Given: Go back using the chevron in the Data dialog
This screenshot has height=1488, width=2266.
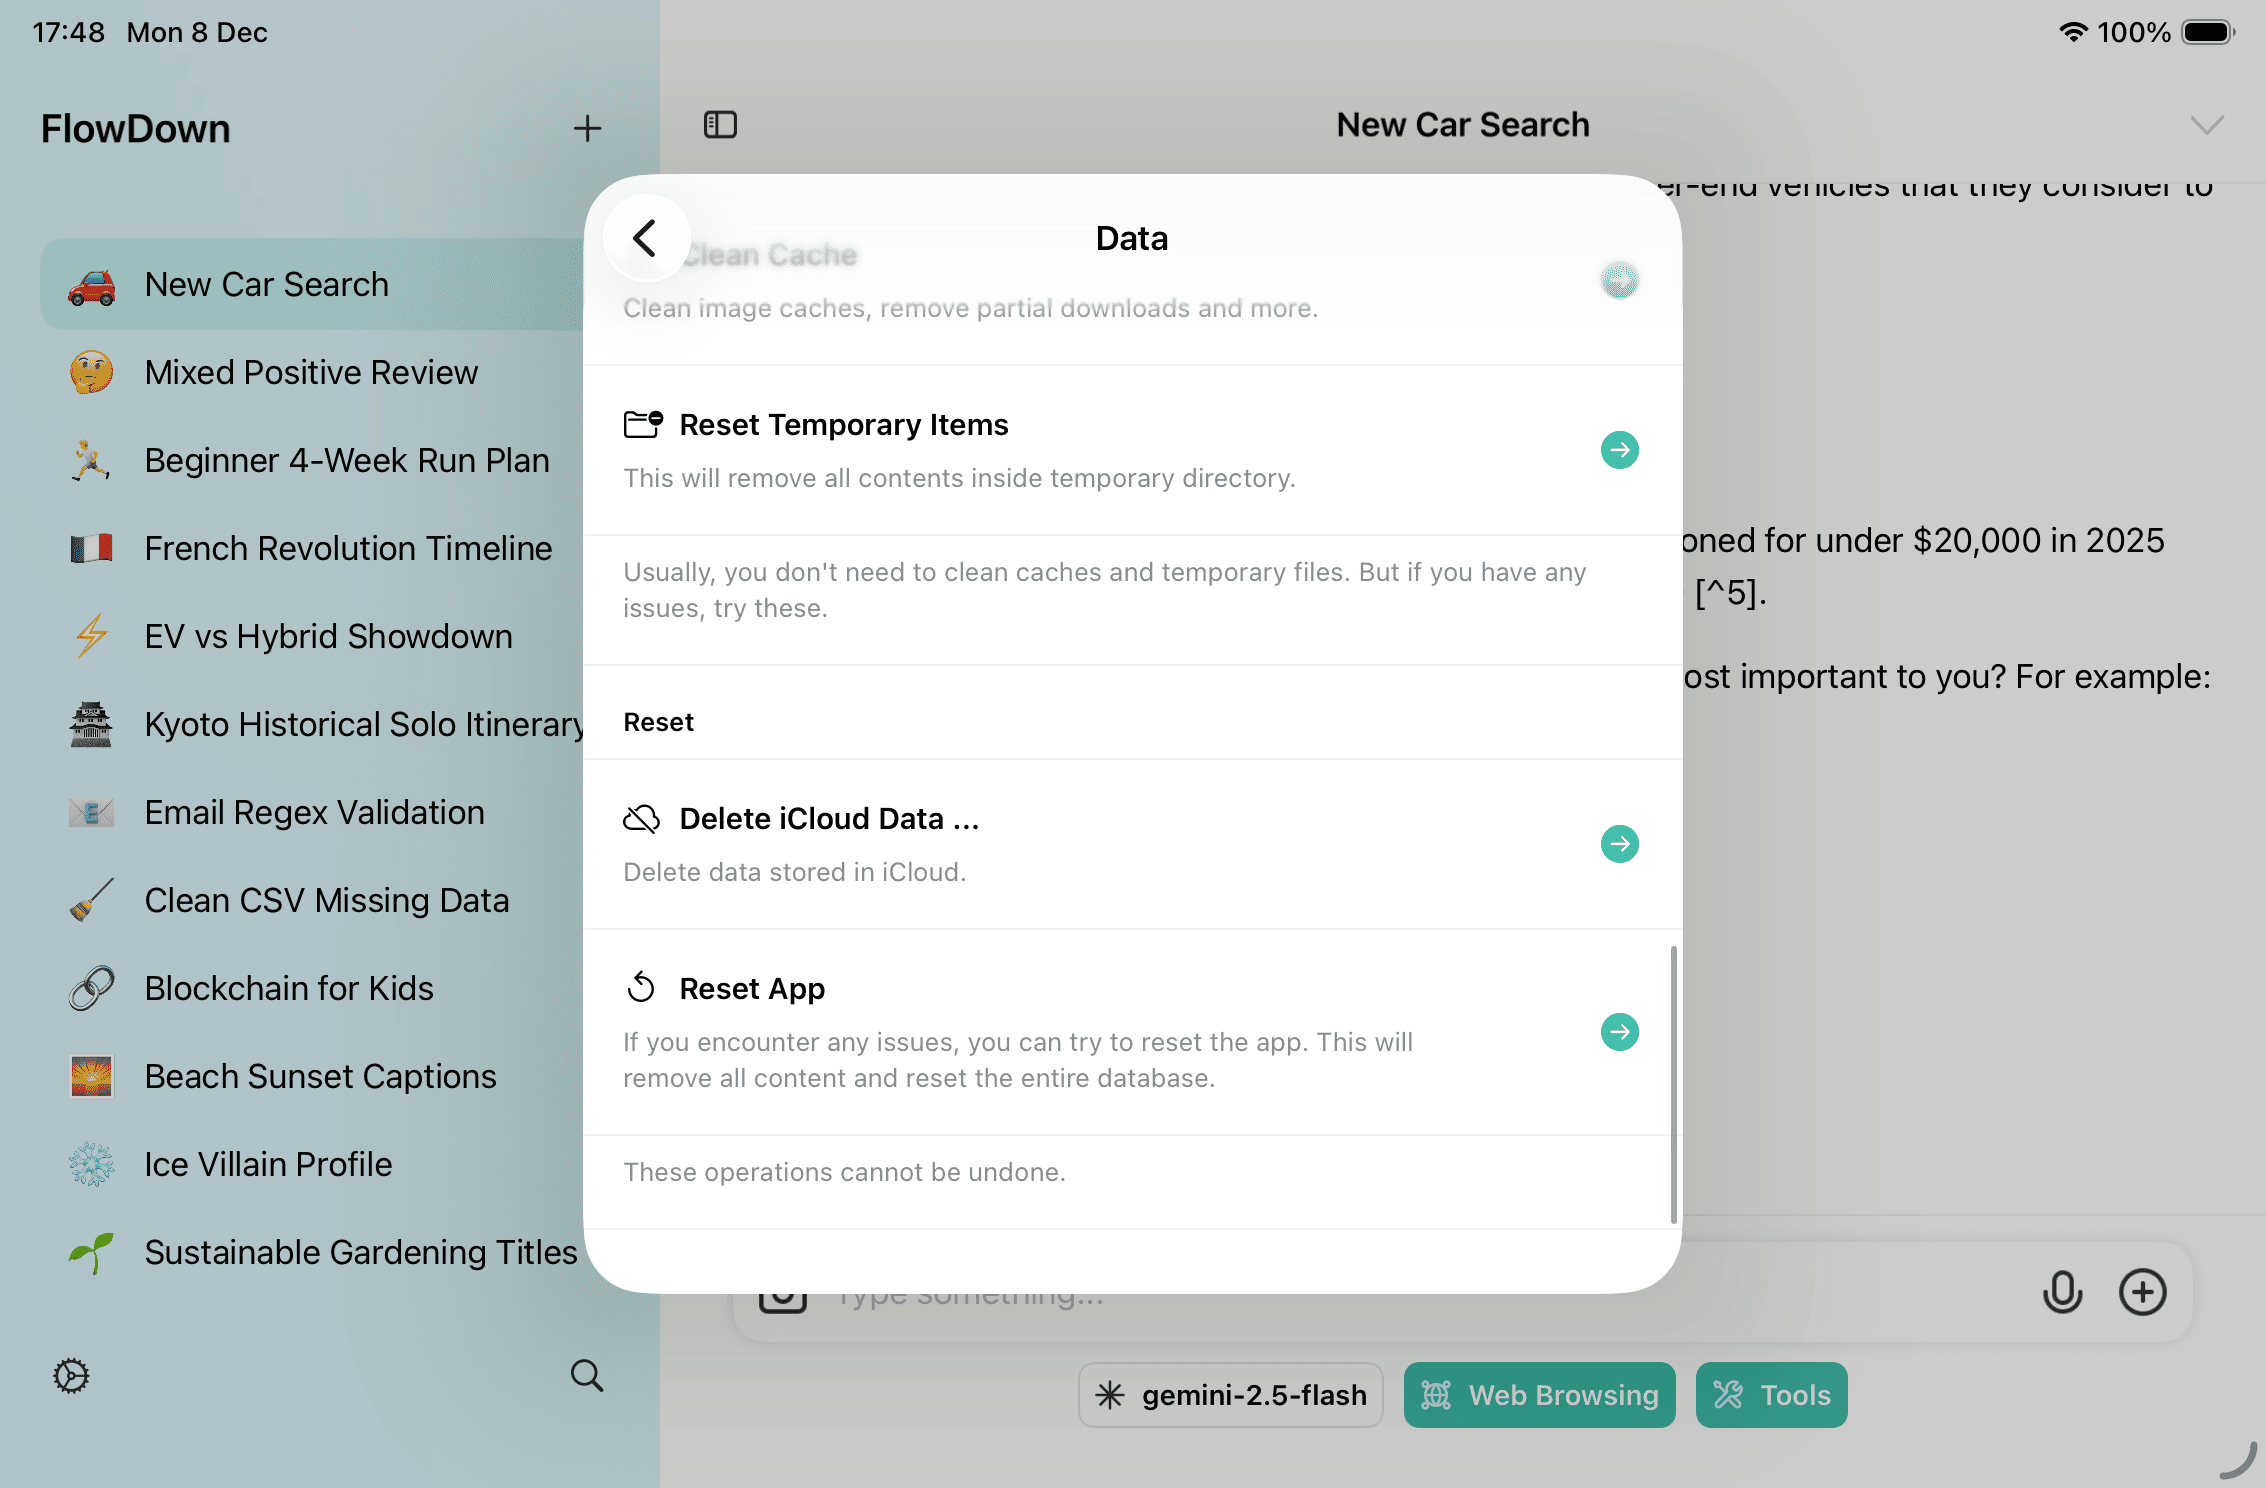Looking at the screenshot, I should coord(645,238).
